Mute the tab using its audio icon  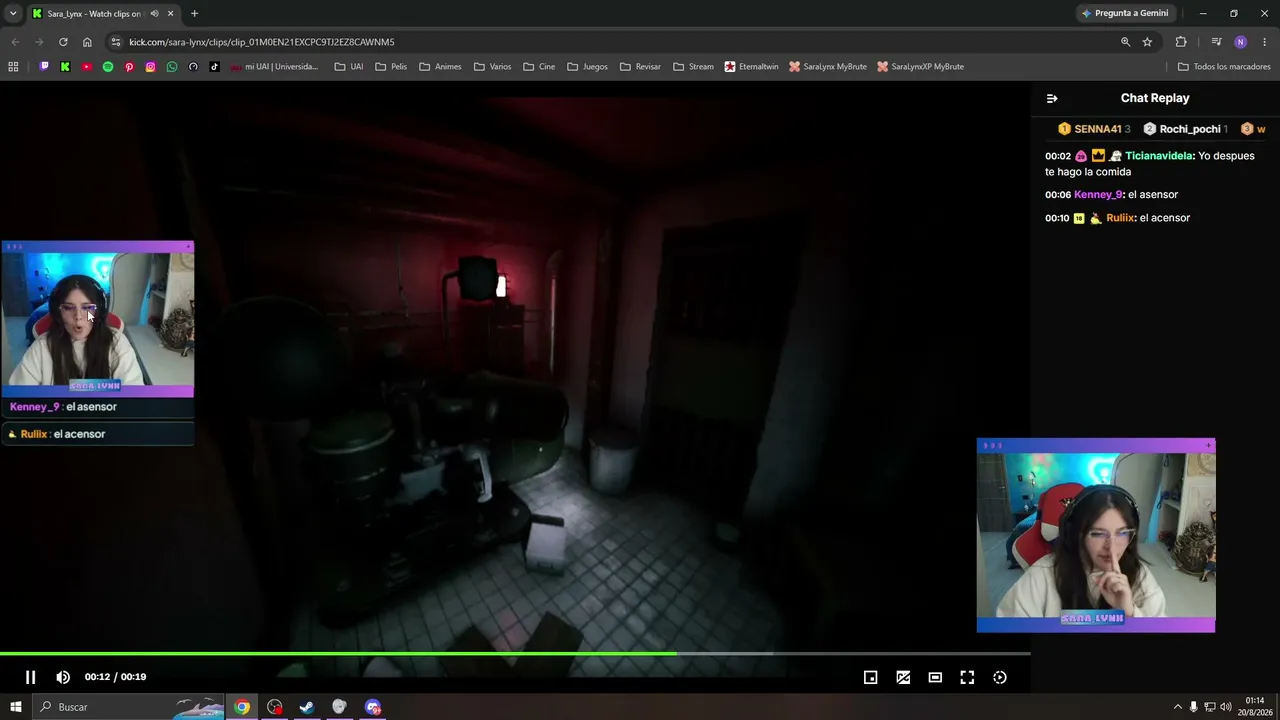click(154, 13)
